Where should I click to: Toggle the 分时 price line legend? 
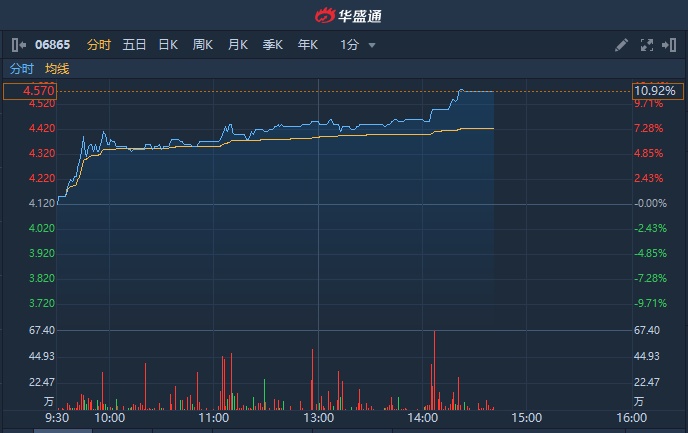pos(21,69)
